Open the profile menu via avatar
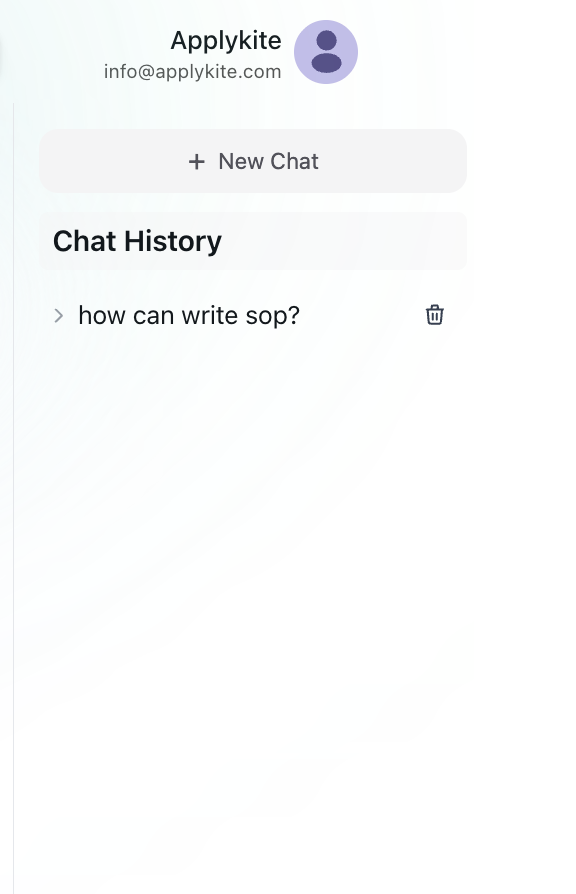 pyautogui.click(x=326, y=52)
